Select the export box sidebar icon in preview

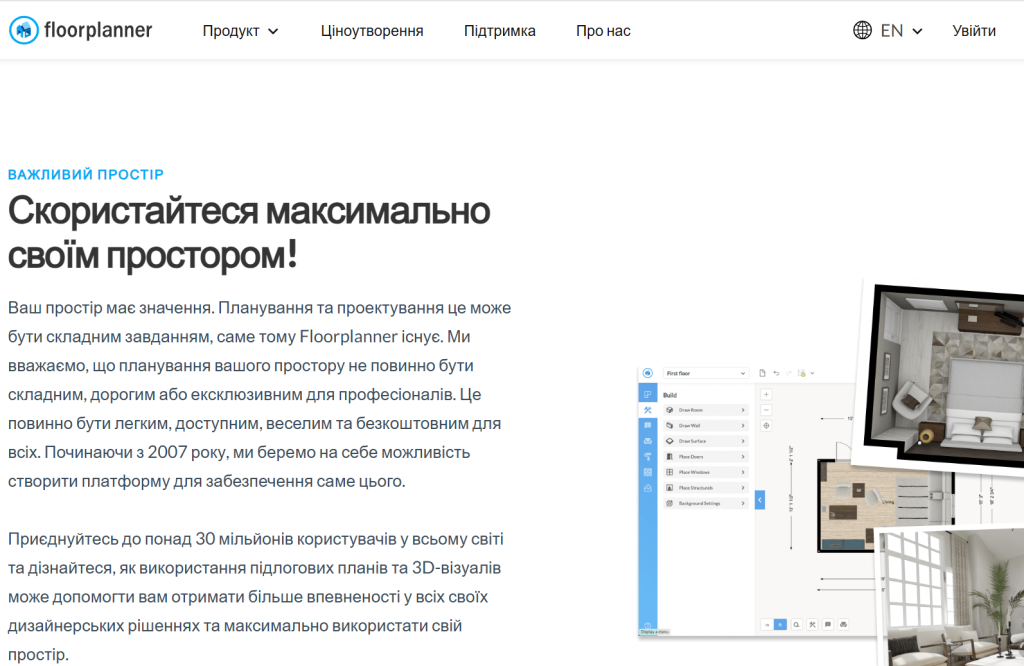pos(647,488)
